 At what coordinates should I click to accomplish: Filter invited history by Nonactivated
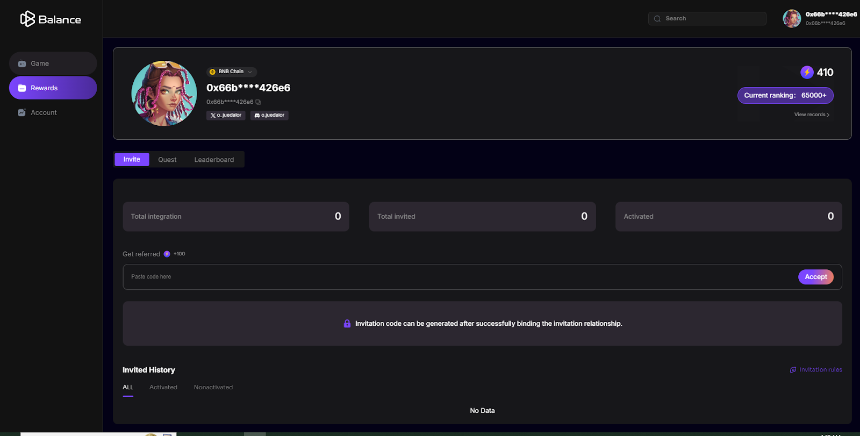click(x=213, y=387)
